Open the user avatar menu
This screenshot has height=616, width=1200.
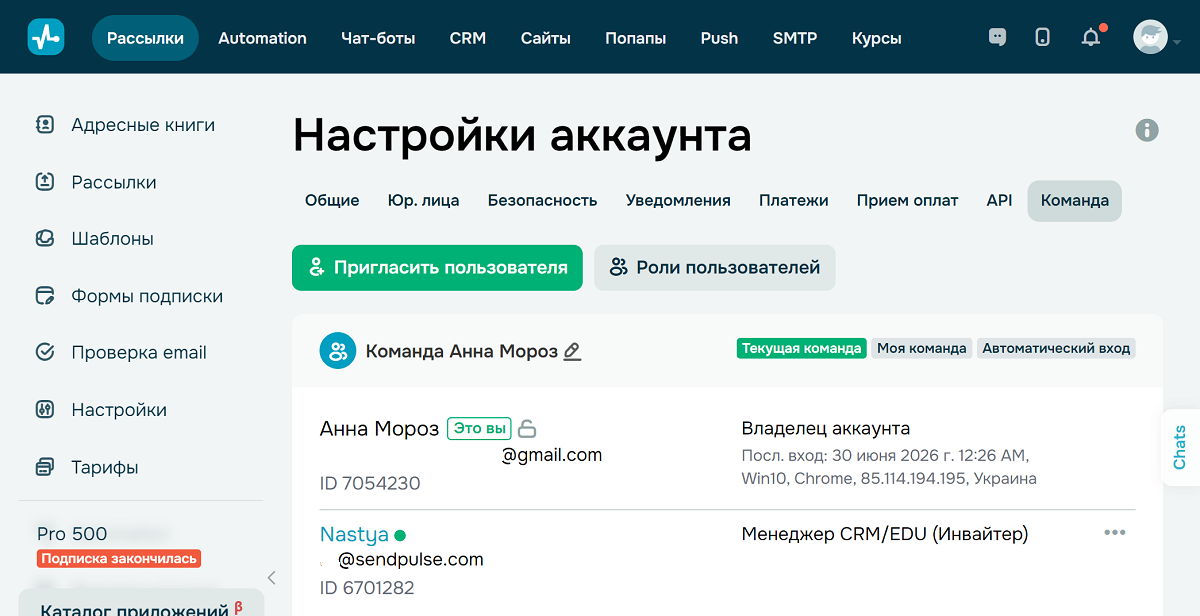click(x=1151, y=37)
